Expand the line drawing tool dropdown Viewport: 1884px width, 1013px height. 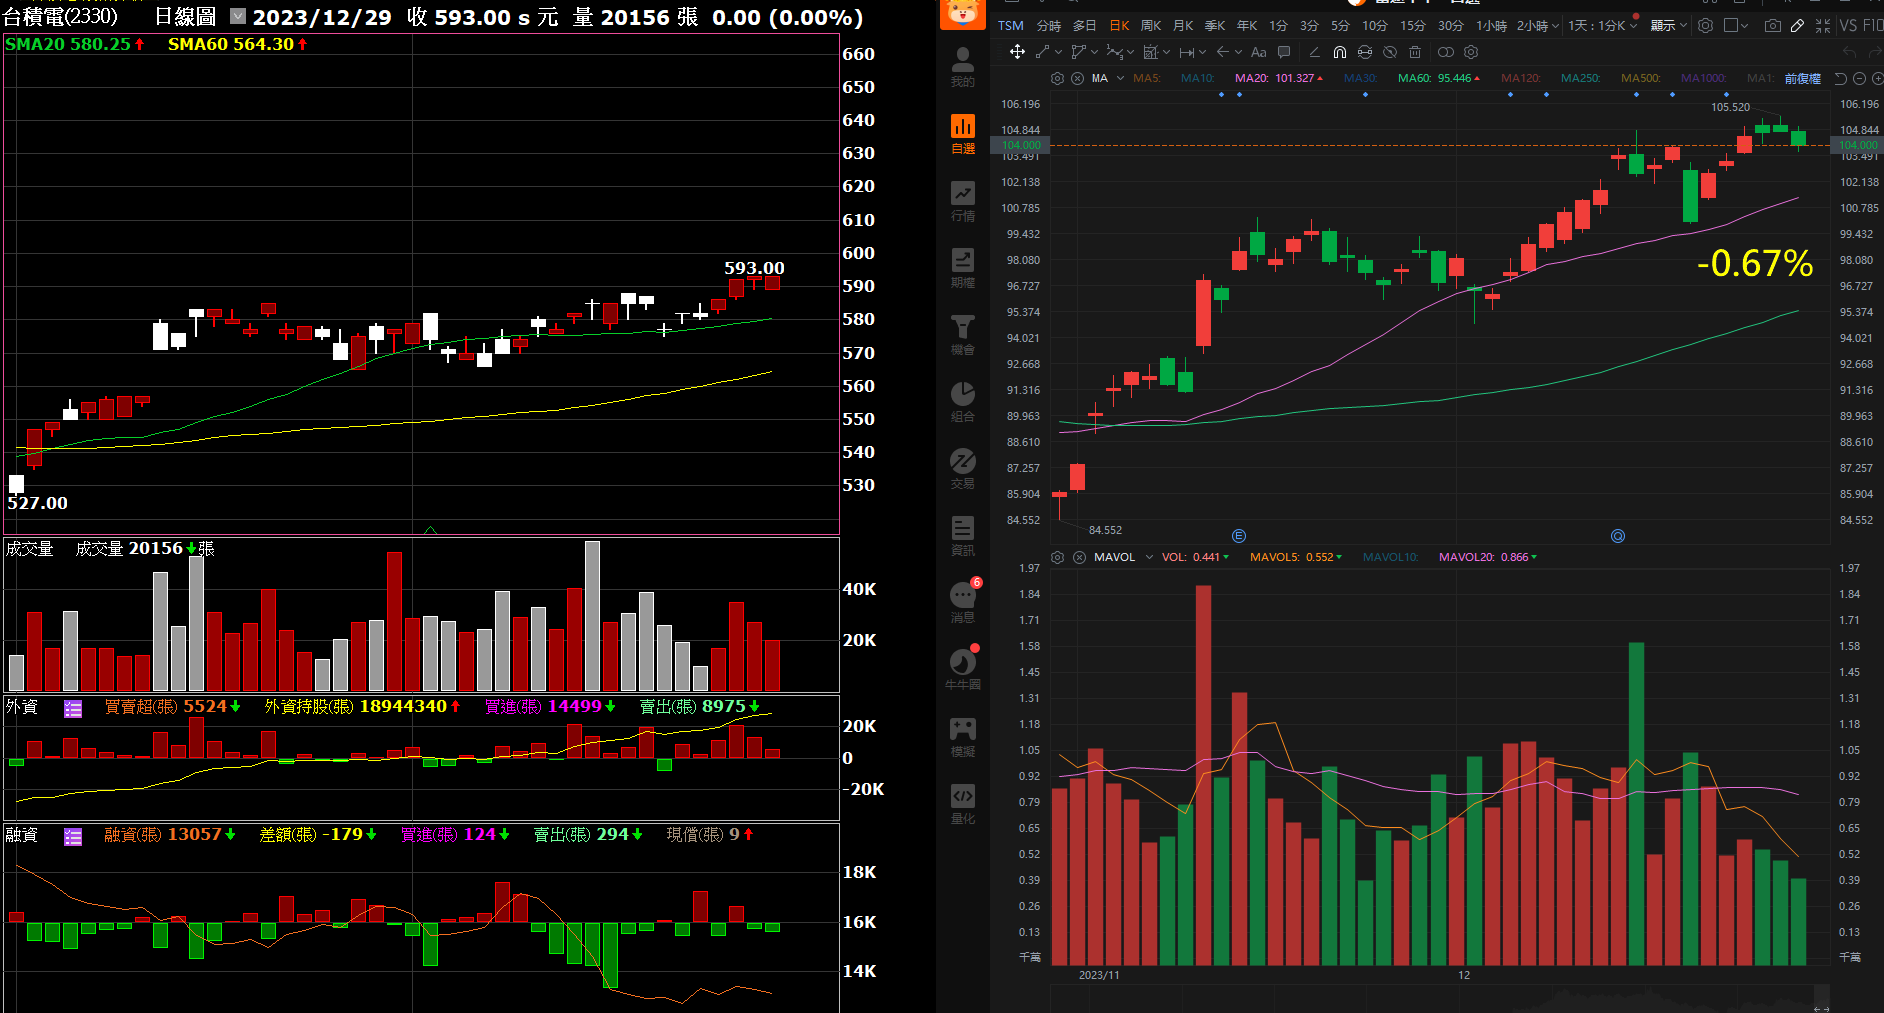[x=1058, y=52]
